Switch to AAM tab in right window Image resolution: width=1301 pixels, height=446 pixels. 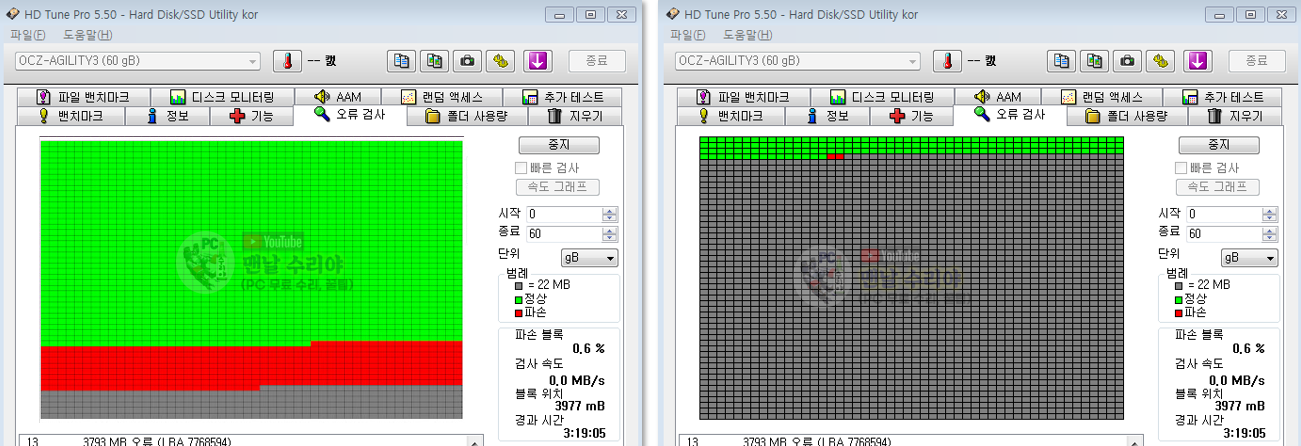click(x=998, y=97)
